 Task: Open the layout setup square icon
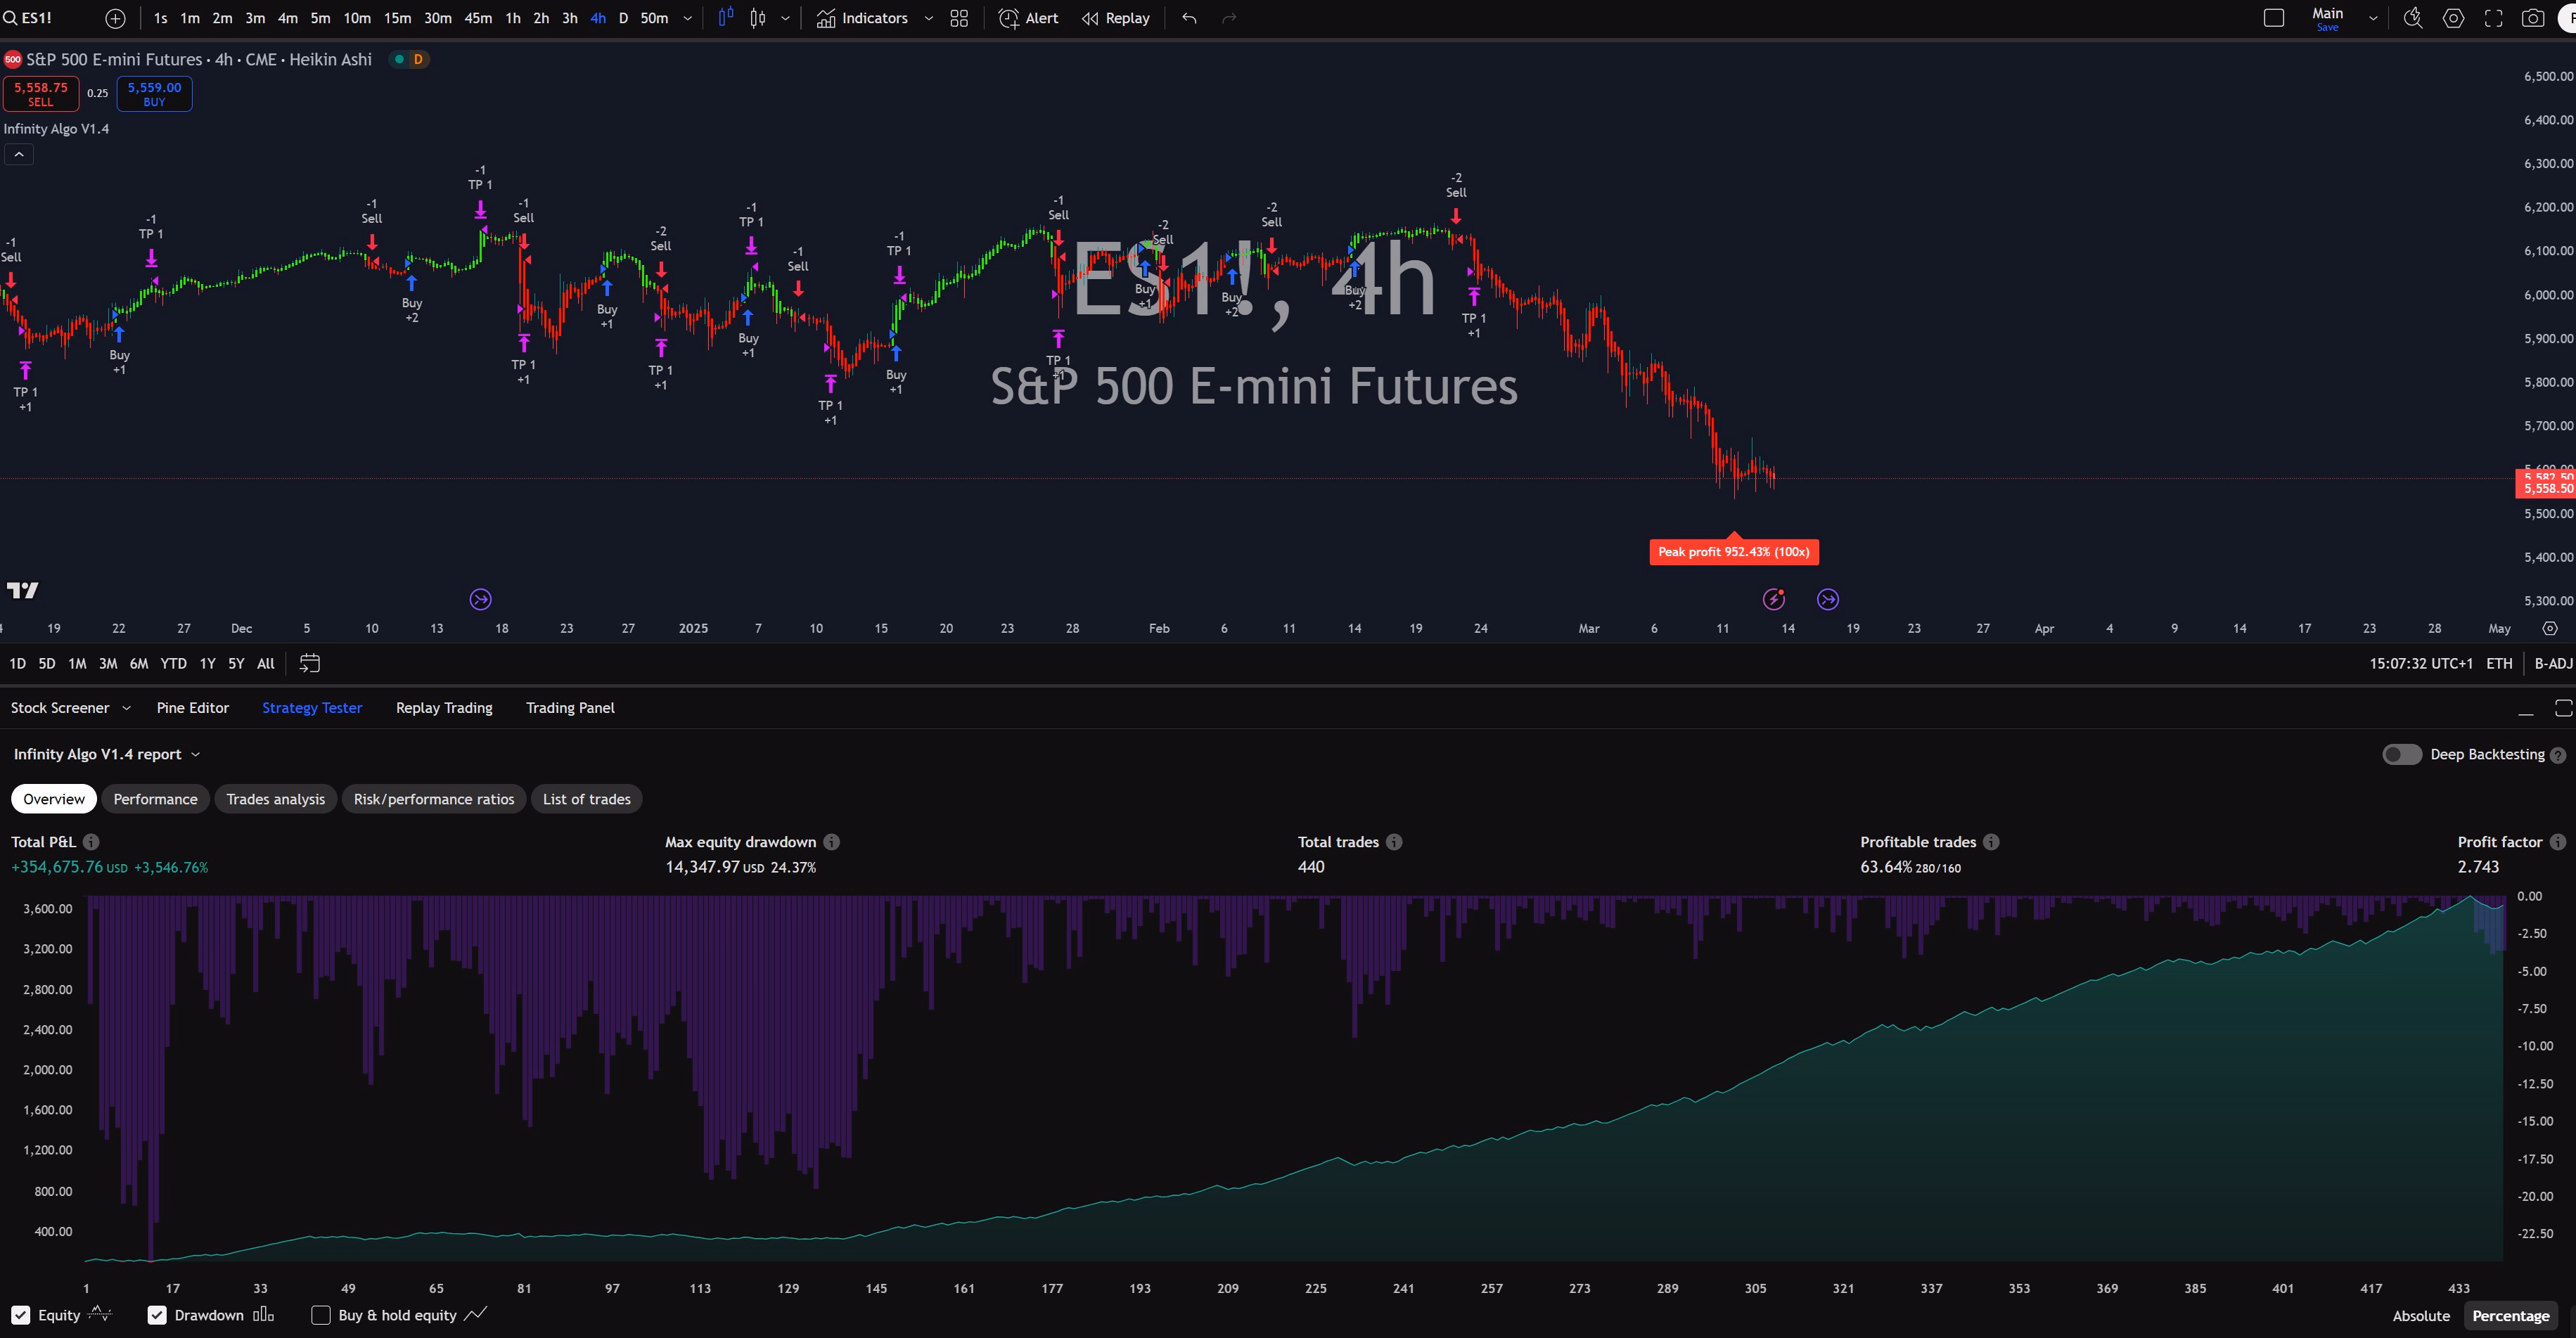pyautogui.click(x=2274, y=18)
